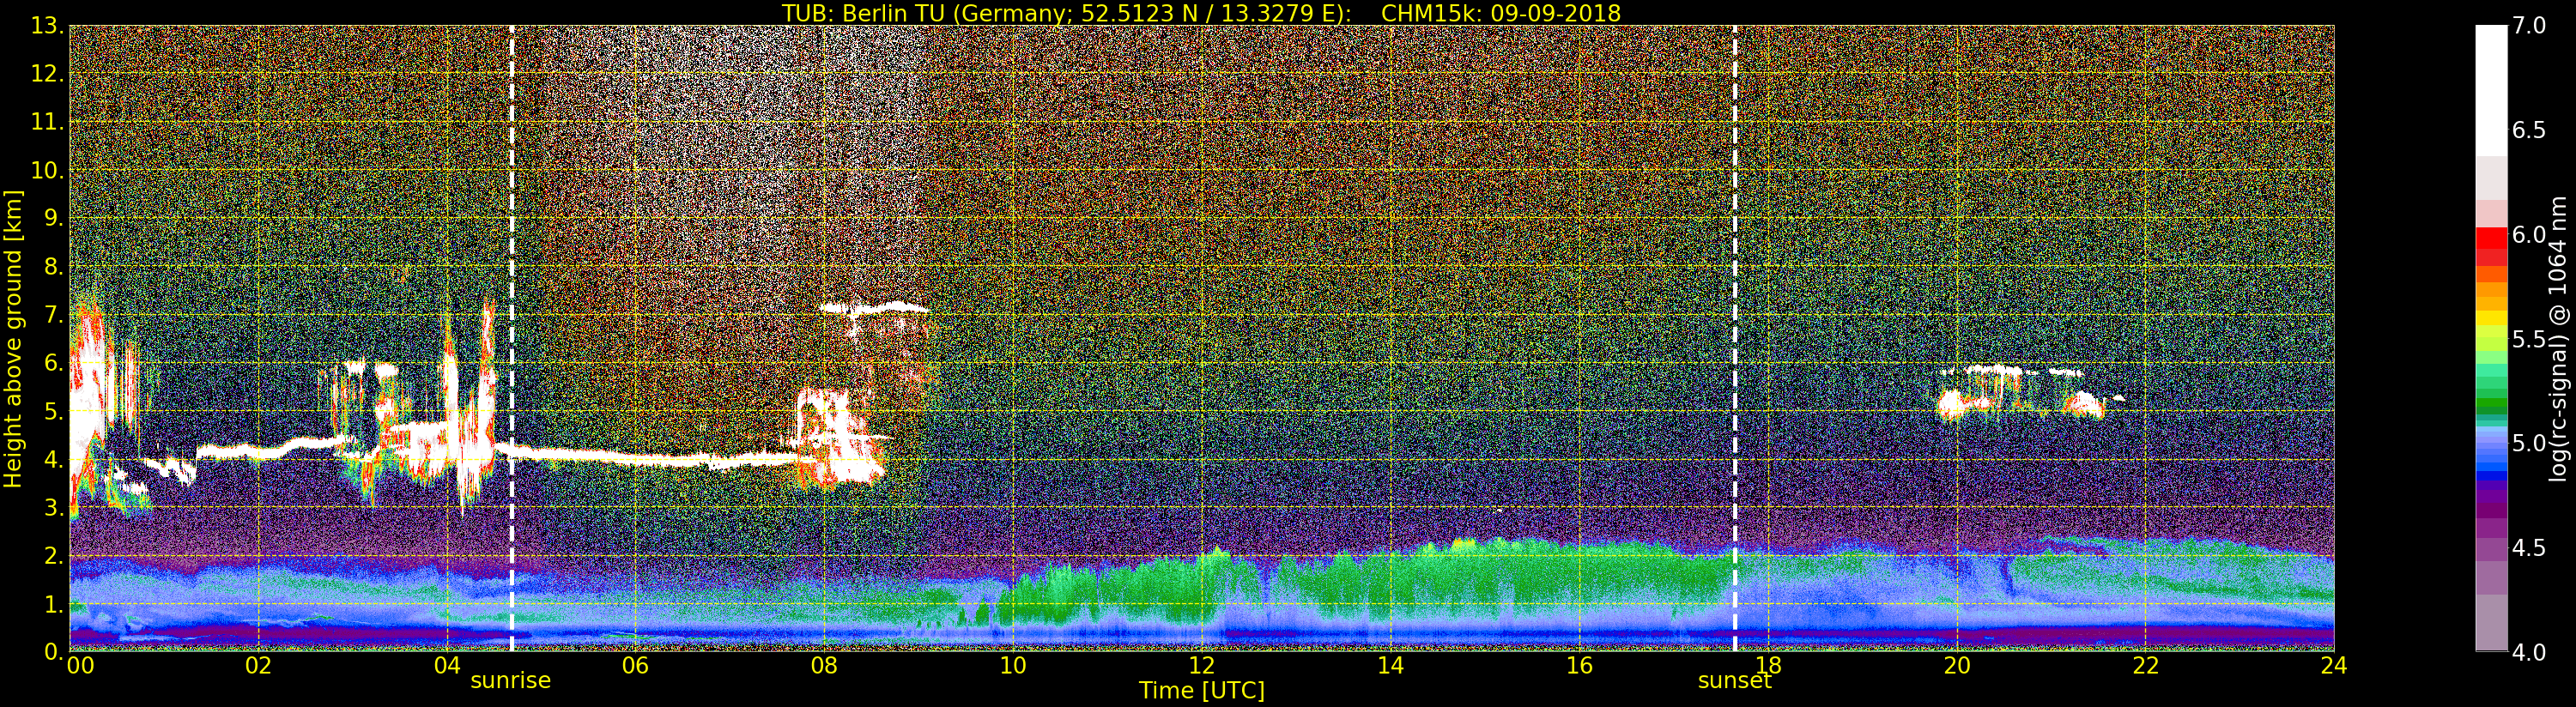Click the Height above ground axis label

pos(13,339)
